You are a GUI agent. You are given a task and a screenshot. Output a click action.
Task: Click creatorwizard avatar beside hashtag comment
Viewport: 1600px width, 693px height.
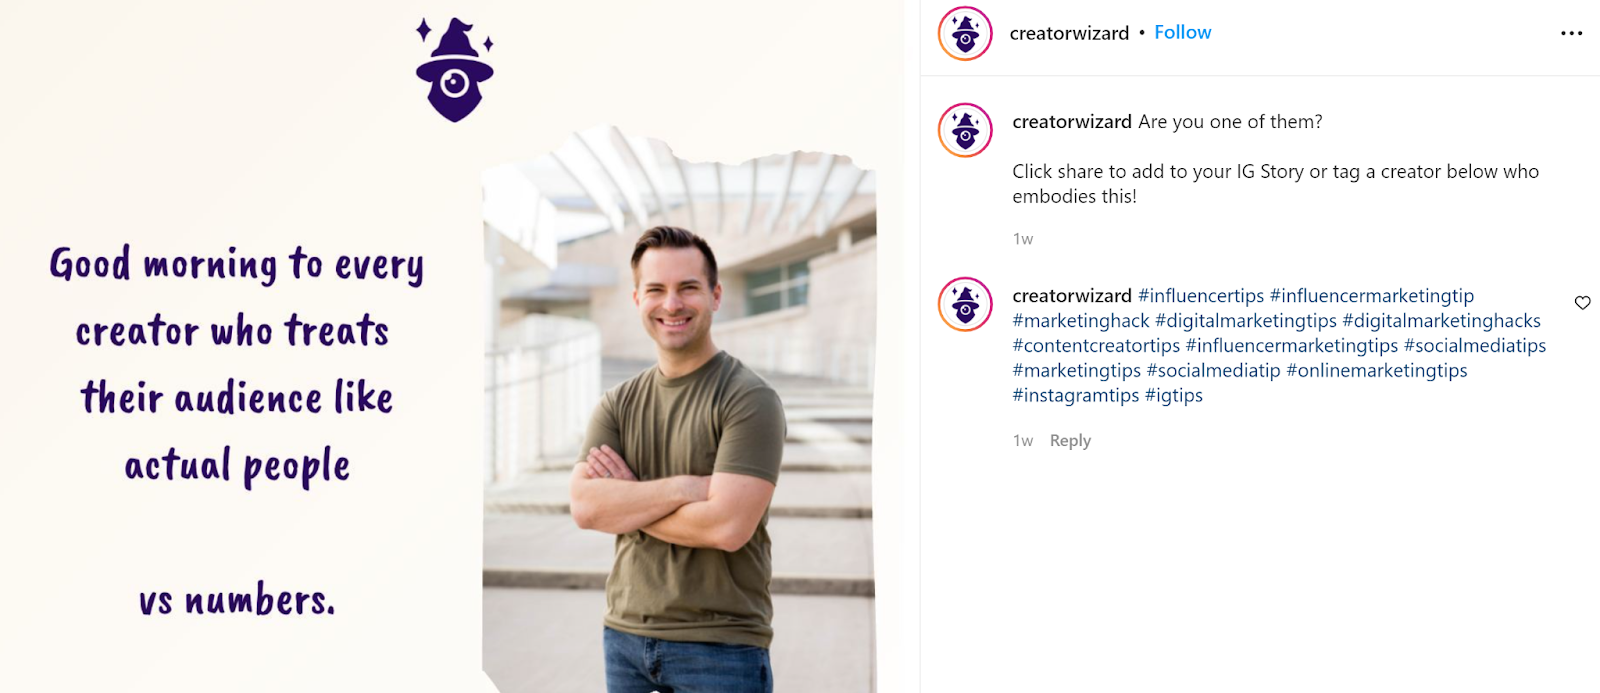965,304
